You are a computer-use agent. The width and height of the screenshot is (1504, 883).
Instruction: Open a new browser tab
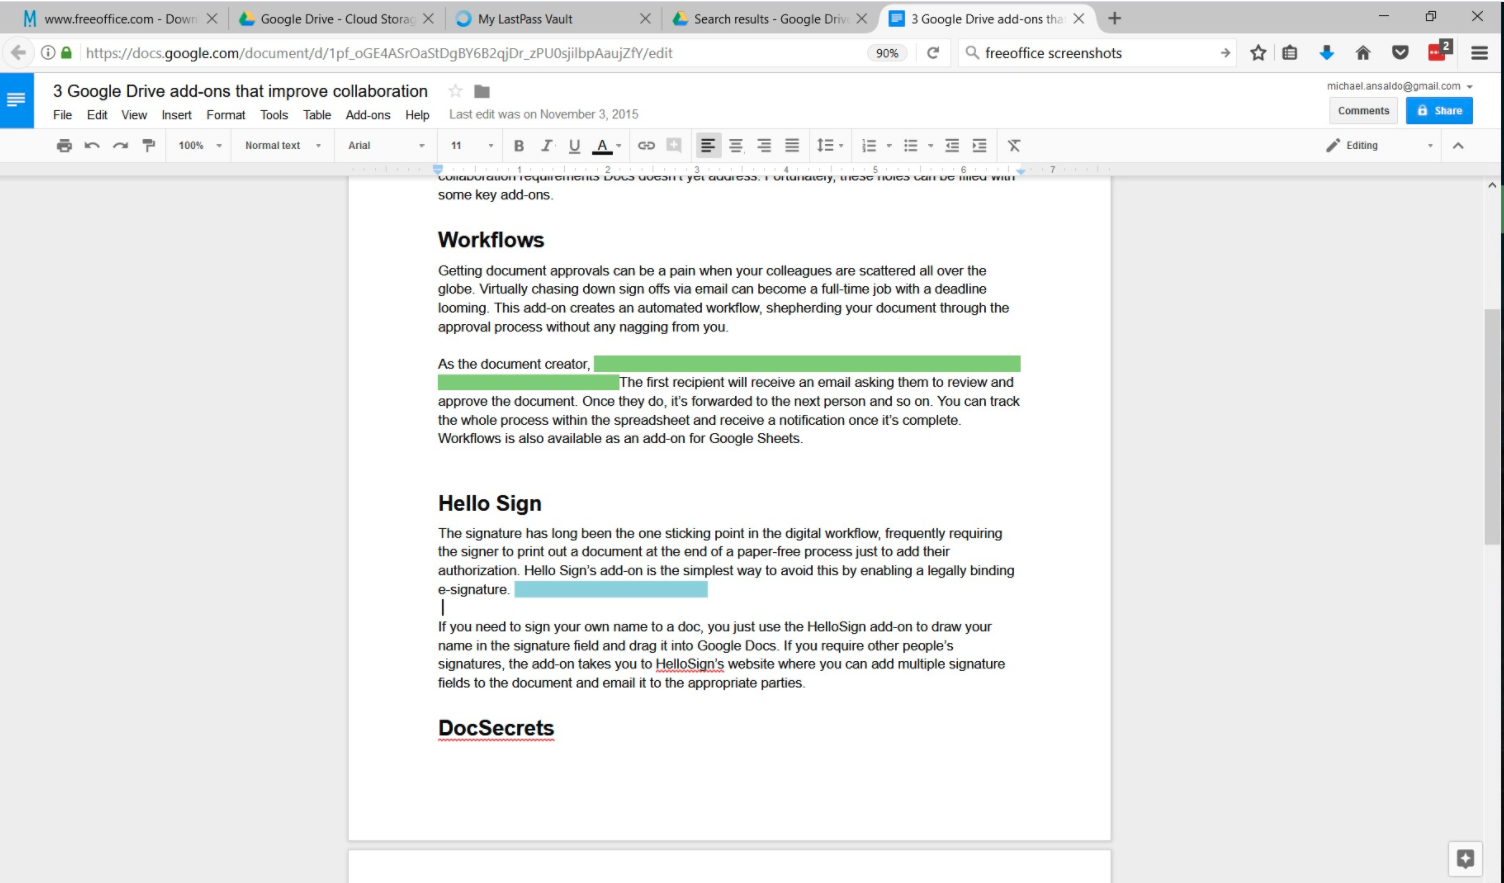tap(1114, 18)
